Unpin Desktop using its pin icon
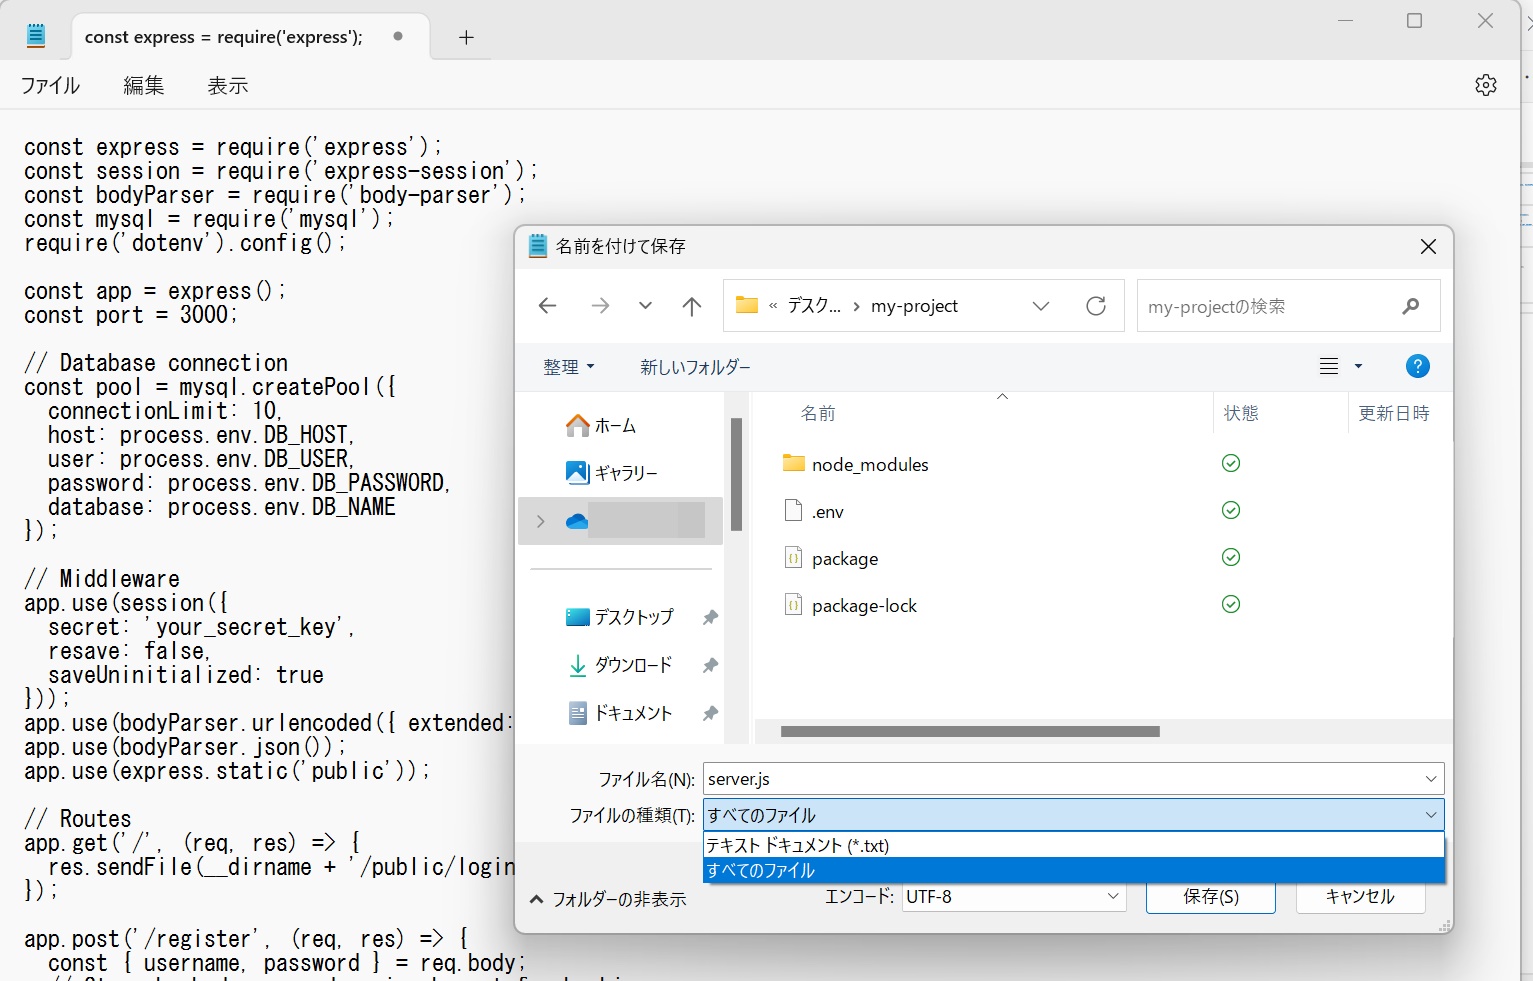Viewport: 1533px width, 981px height. pyautogui.click(x=710, y=618)
